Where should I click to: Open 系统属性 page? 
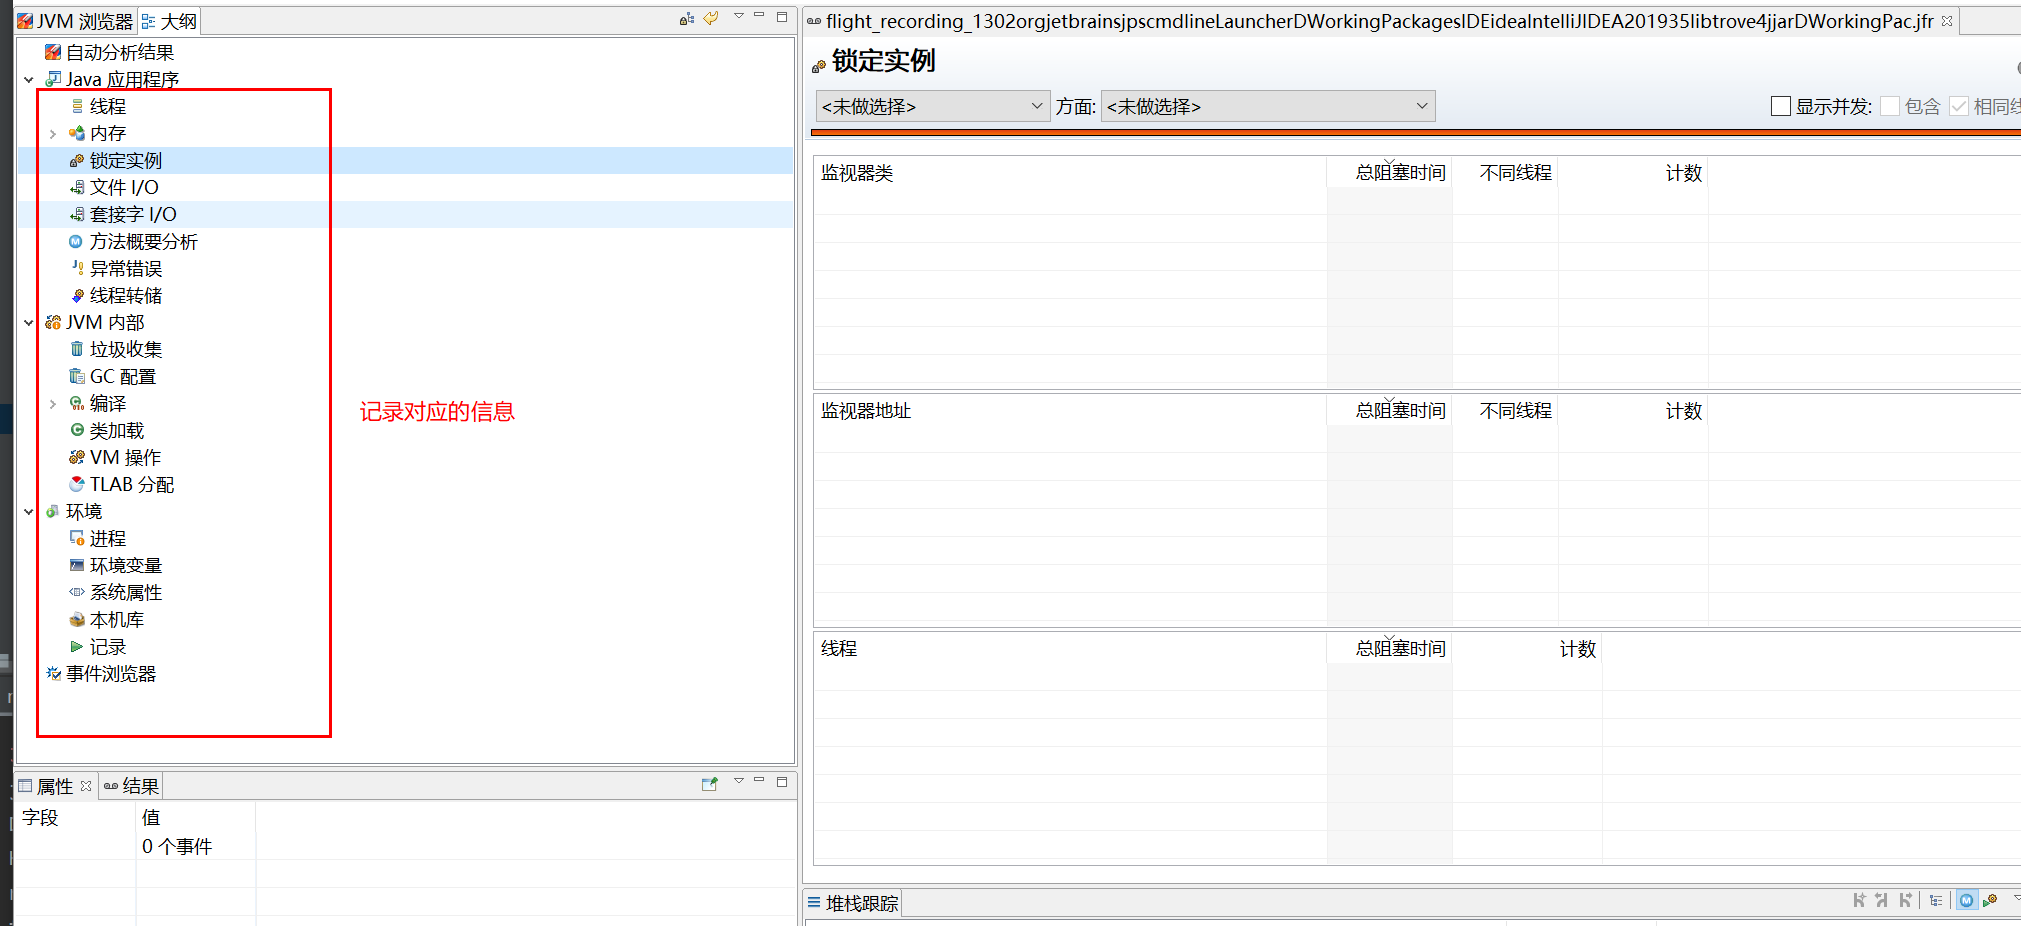pyautogui.click(x=126, y=592)
